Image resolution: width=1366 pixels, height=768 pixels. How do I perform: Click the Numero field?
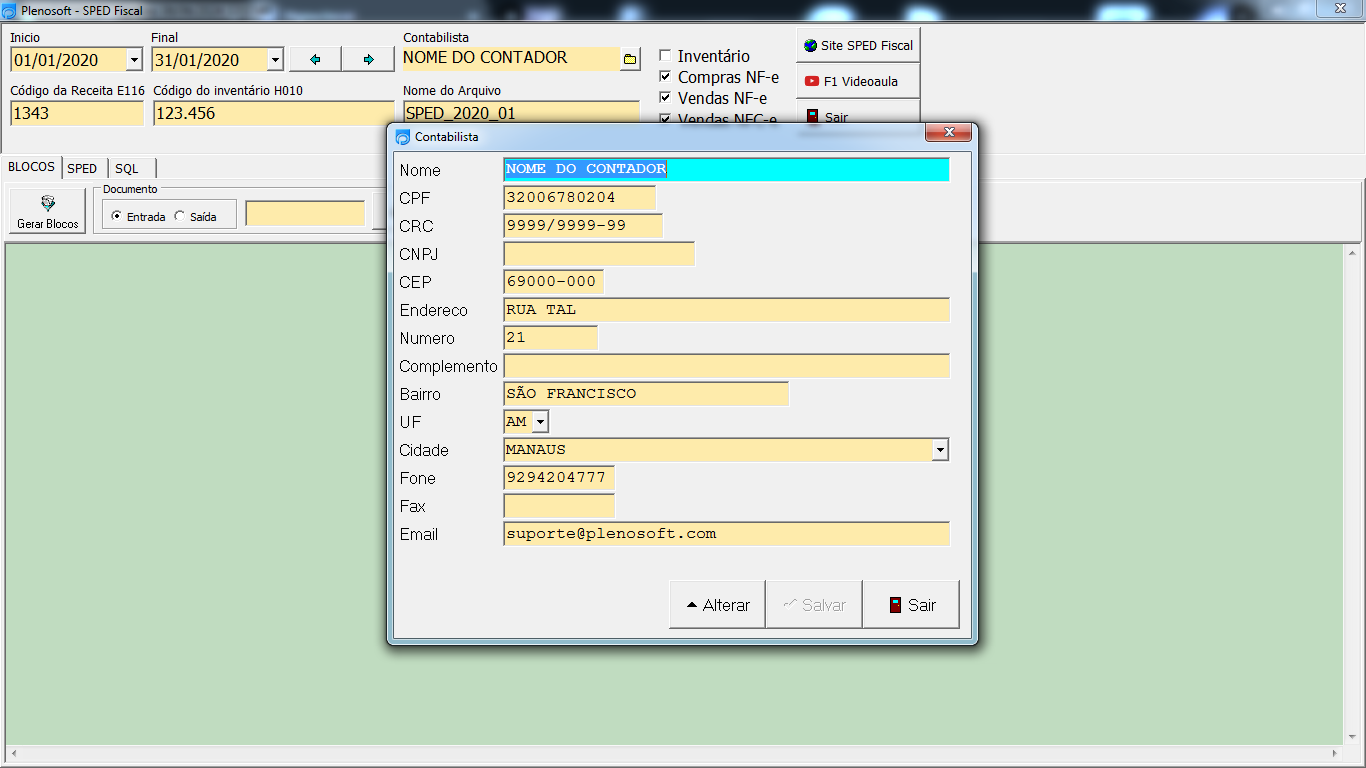pyautogui.click(x=551, y=338)
